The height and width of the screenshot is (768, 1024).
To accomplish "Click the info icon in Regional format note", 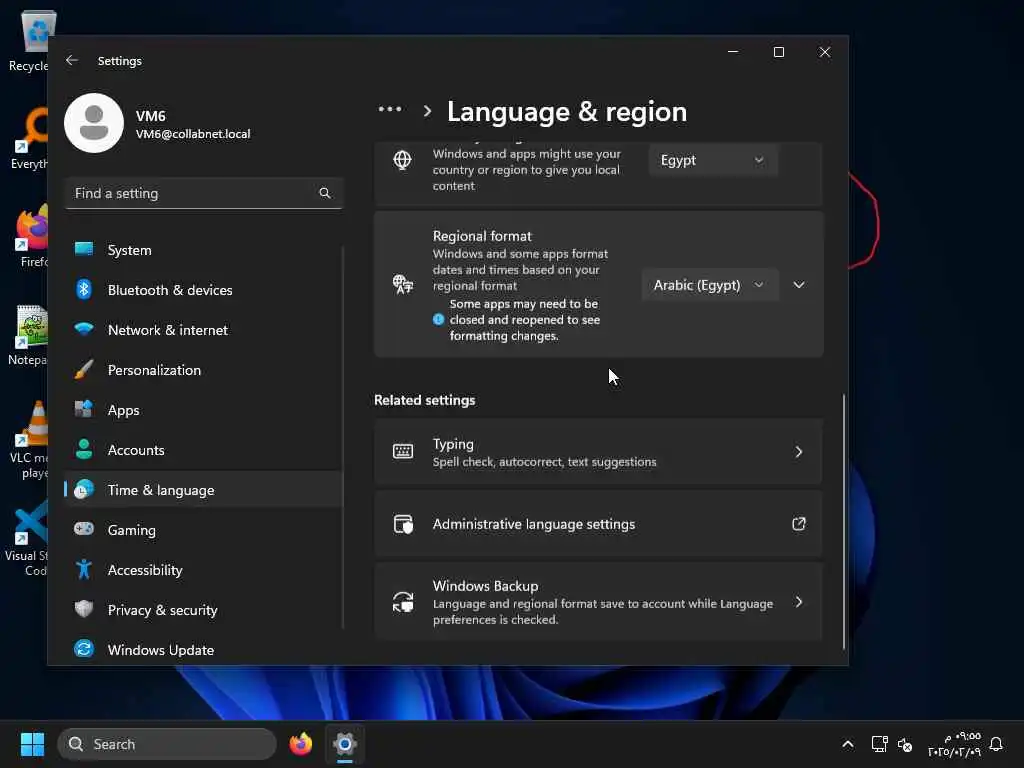I will pos(439,319).
